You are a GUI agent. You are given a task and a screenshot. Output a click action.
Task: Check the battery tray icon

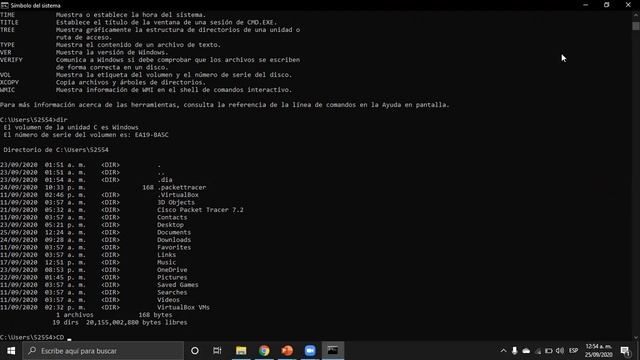[x=549, y=351]
